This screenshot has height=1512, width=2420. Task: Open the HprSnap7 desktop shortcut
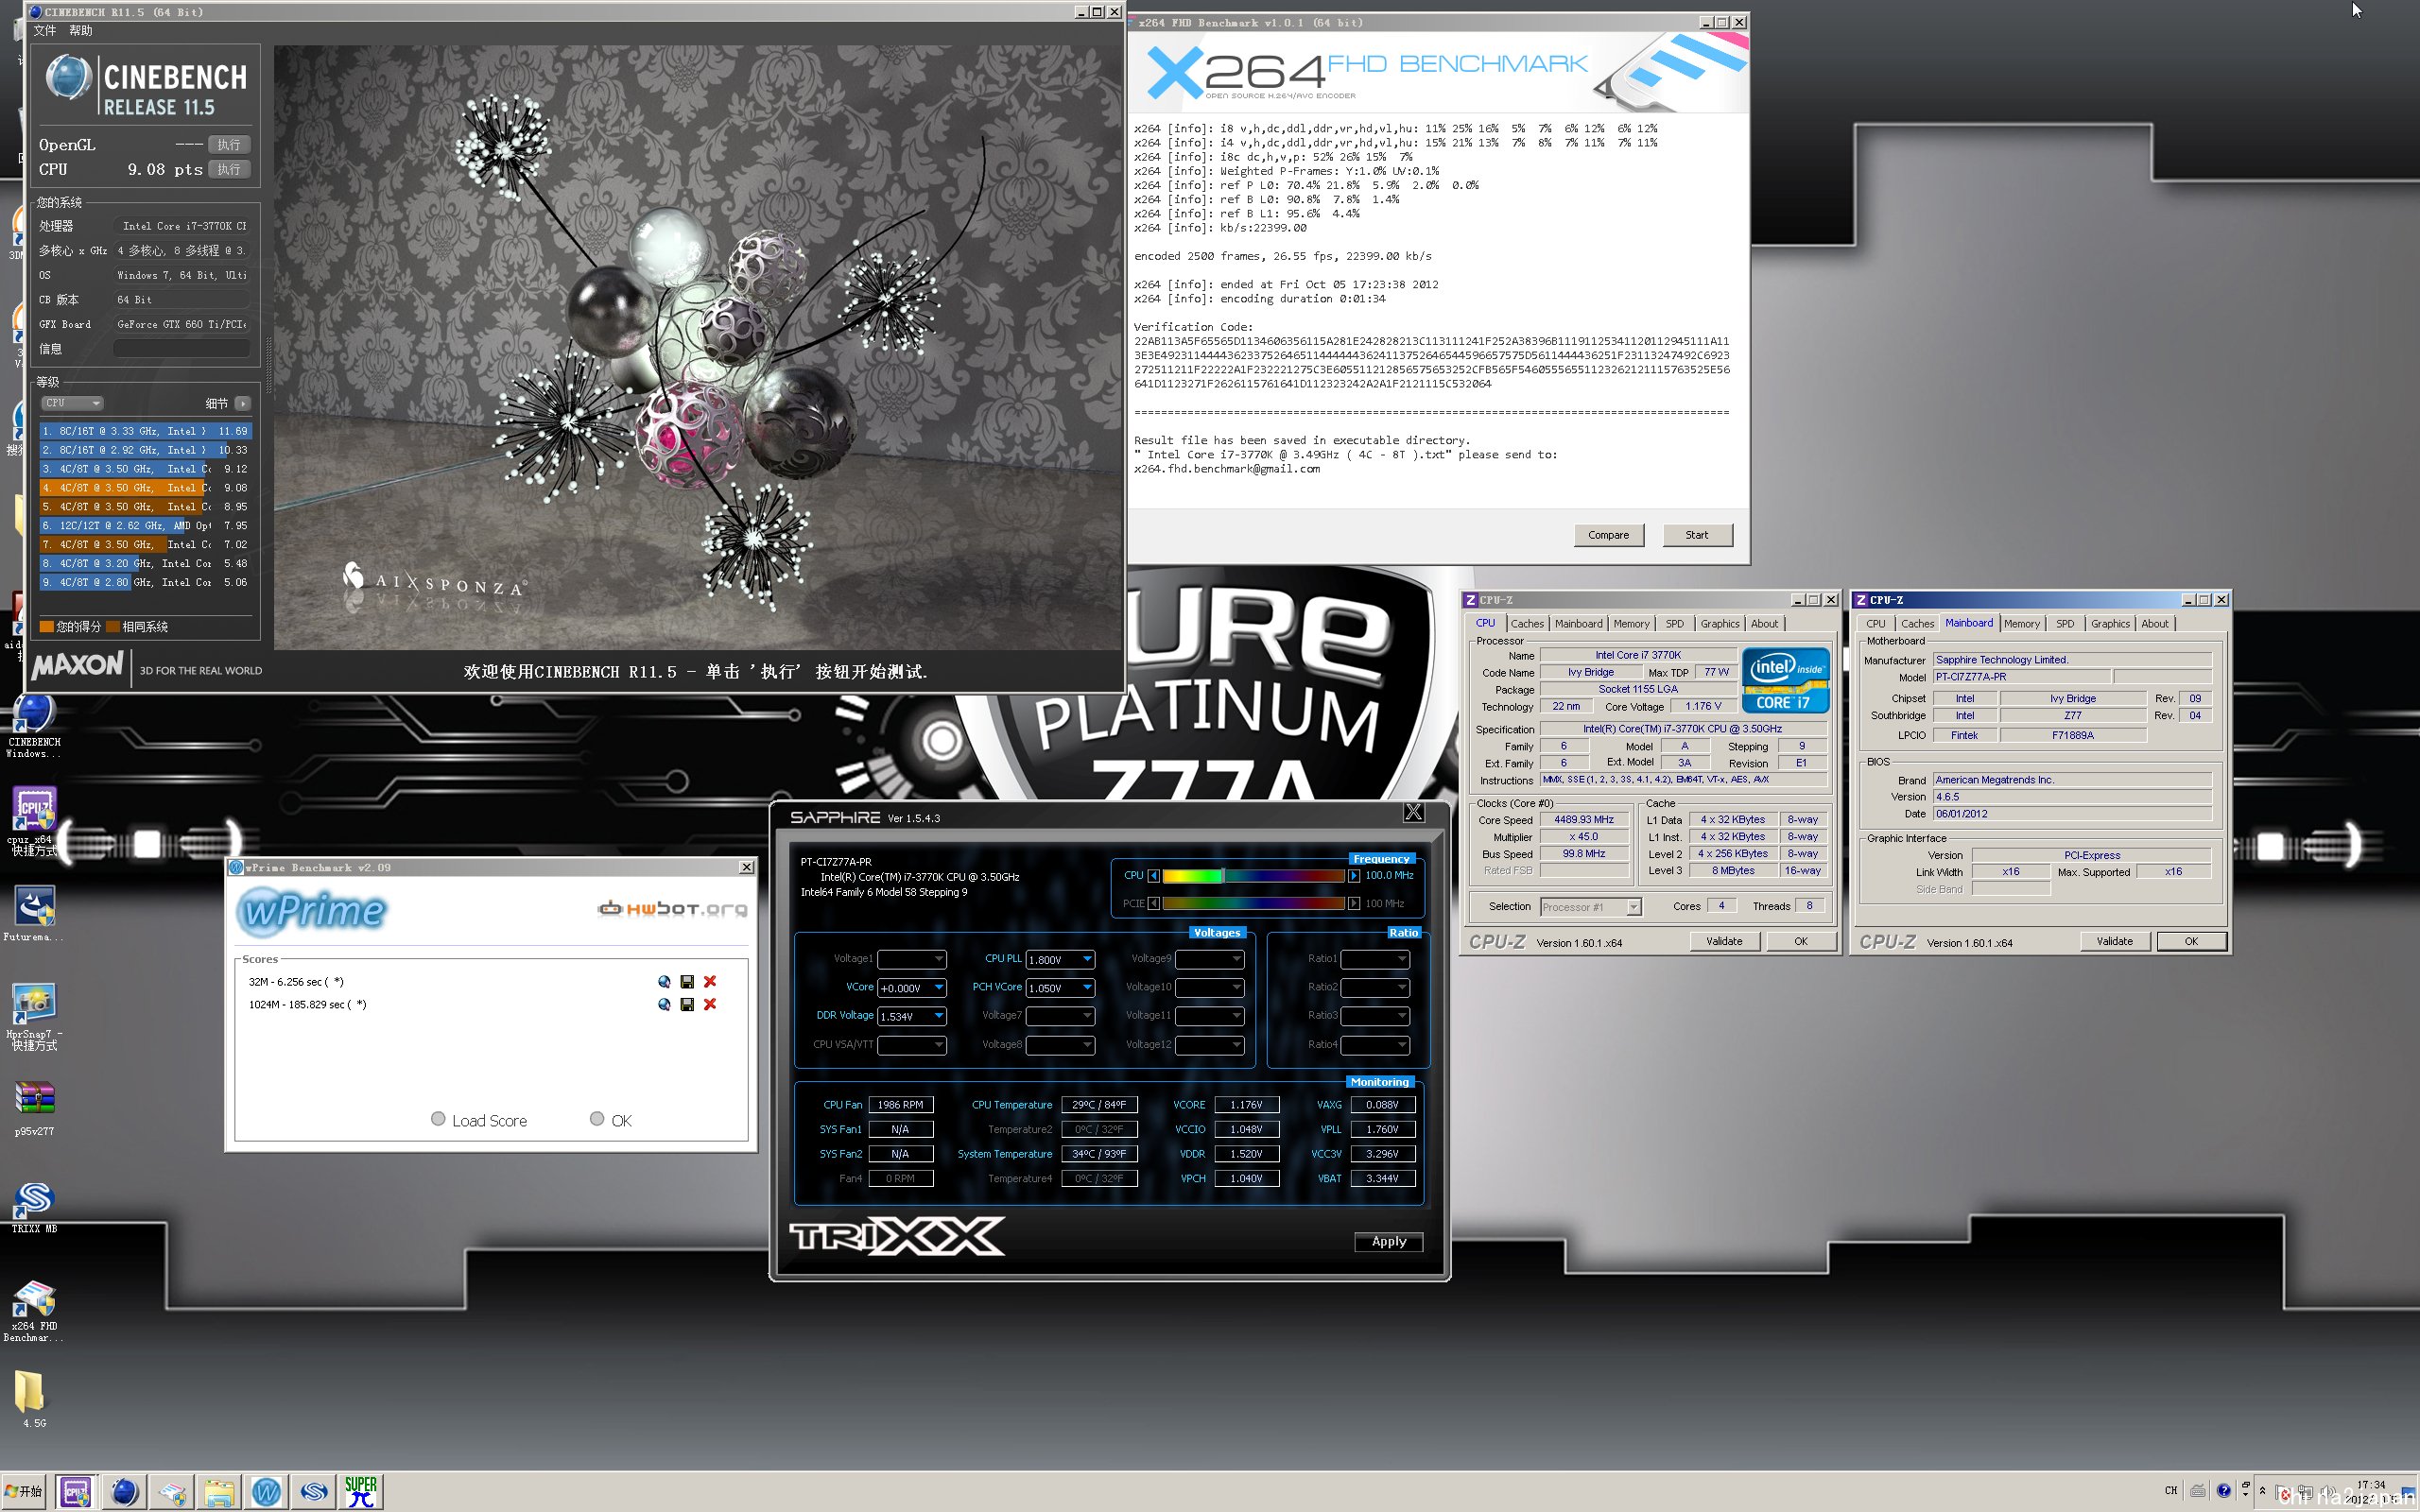(33, 1017)
